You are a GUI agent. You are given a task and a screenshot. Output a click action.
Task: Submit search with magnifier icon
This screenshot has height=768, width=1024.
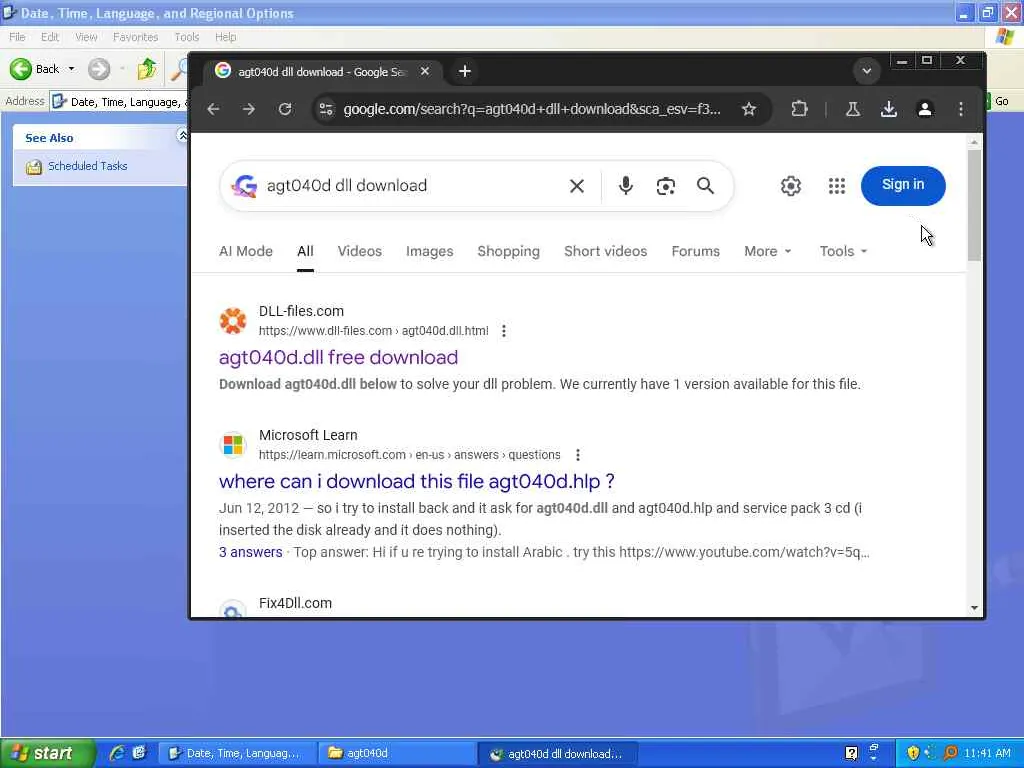point(705,186)
